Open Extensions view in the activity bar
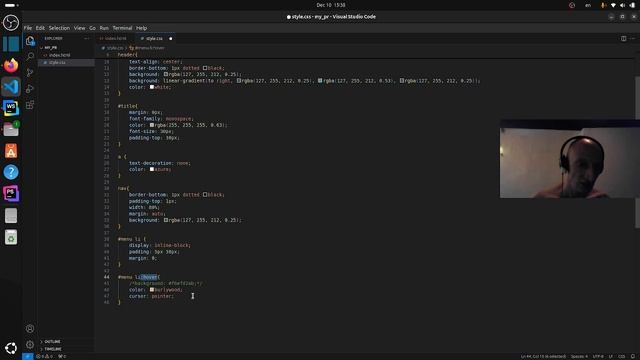 (30, 105)
